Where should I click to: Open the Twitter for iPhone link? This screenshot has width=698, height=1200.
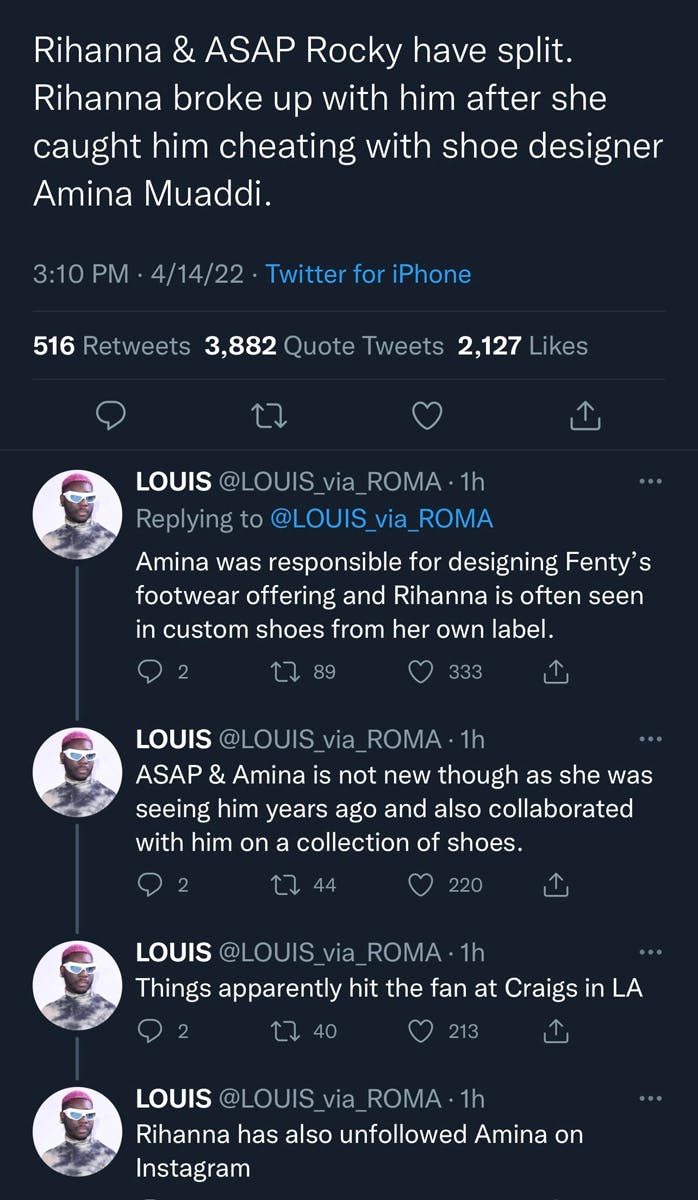coord(368,273)
